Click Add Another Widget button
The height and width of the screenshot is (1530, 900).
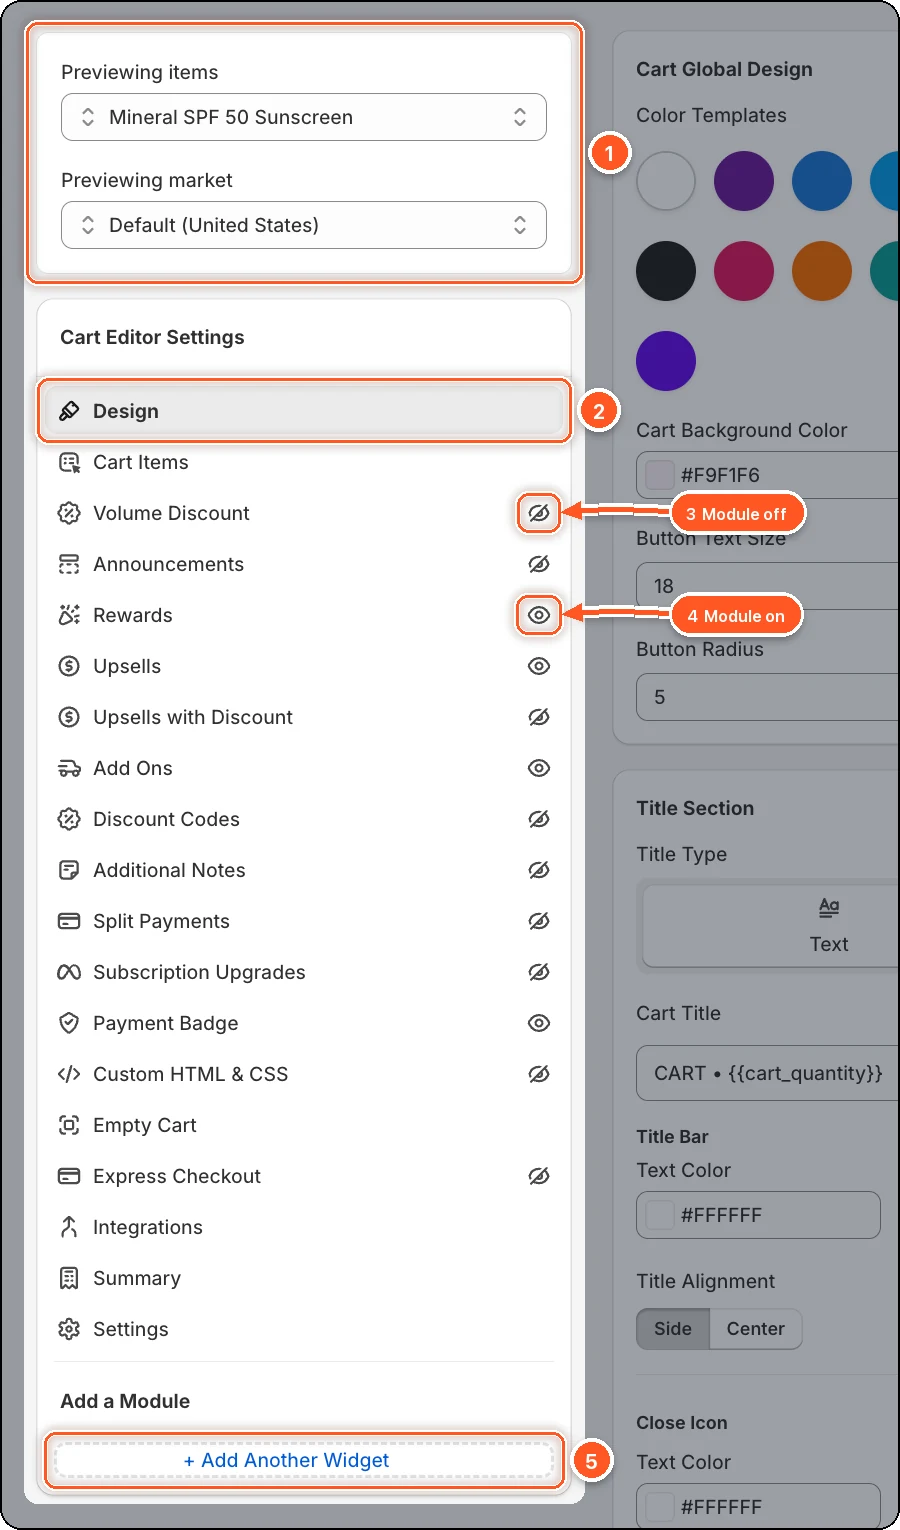tap(304, 1460)
